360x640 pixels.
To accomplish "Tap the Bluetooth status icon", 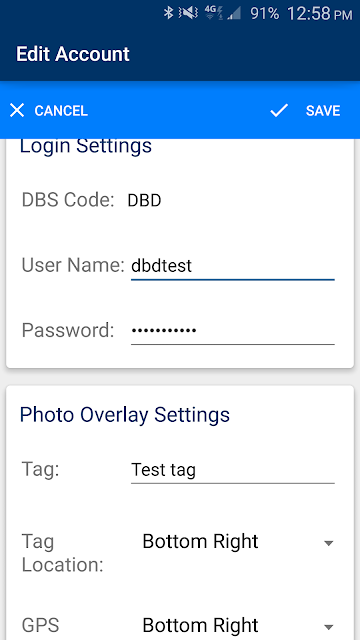I will (x=168, y=13).
